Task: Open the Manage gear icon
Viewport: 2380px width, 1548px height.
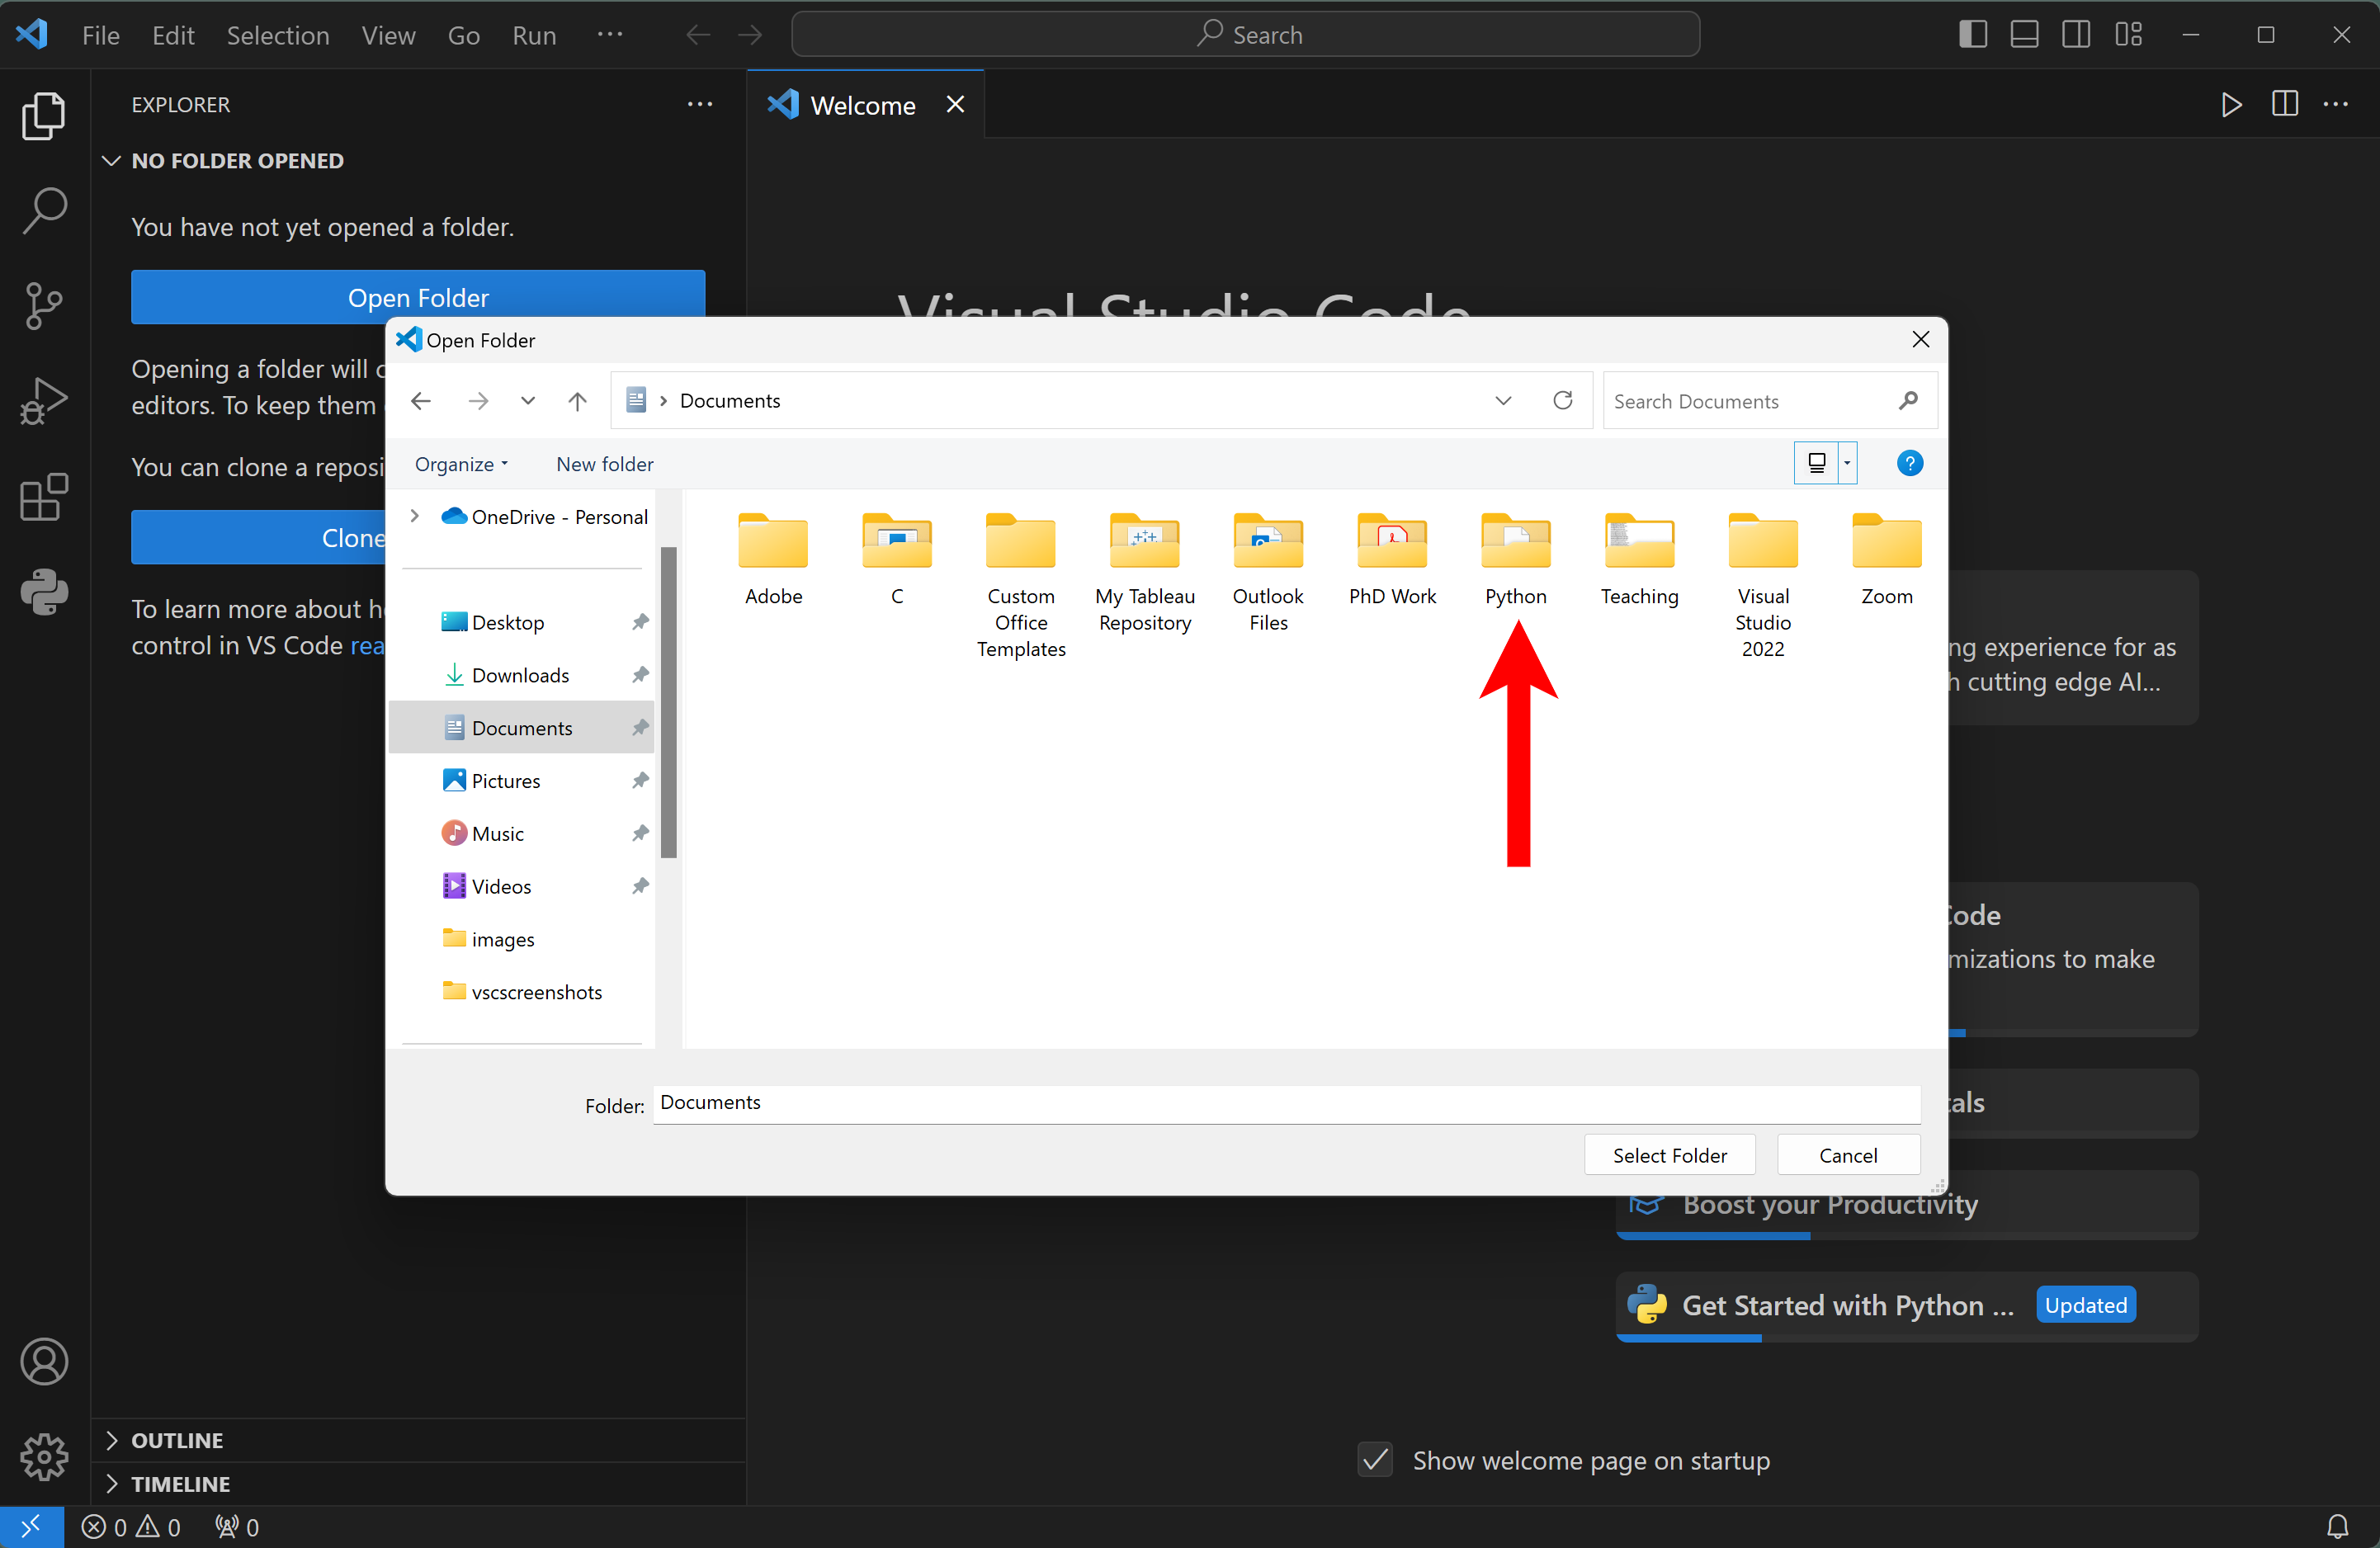Action: coord(44,1457)
